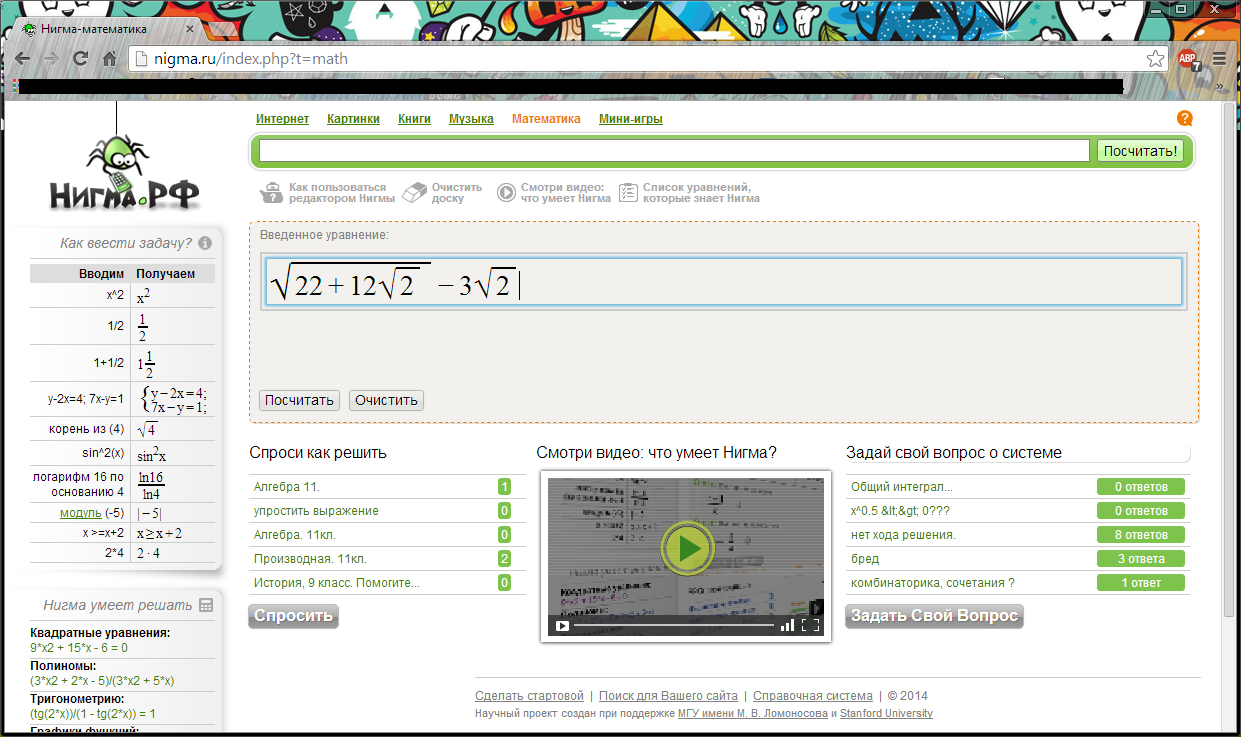Click the info icon beside Как ввести задачу
1241x737 pixels.
click(x=205, y=243)
